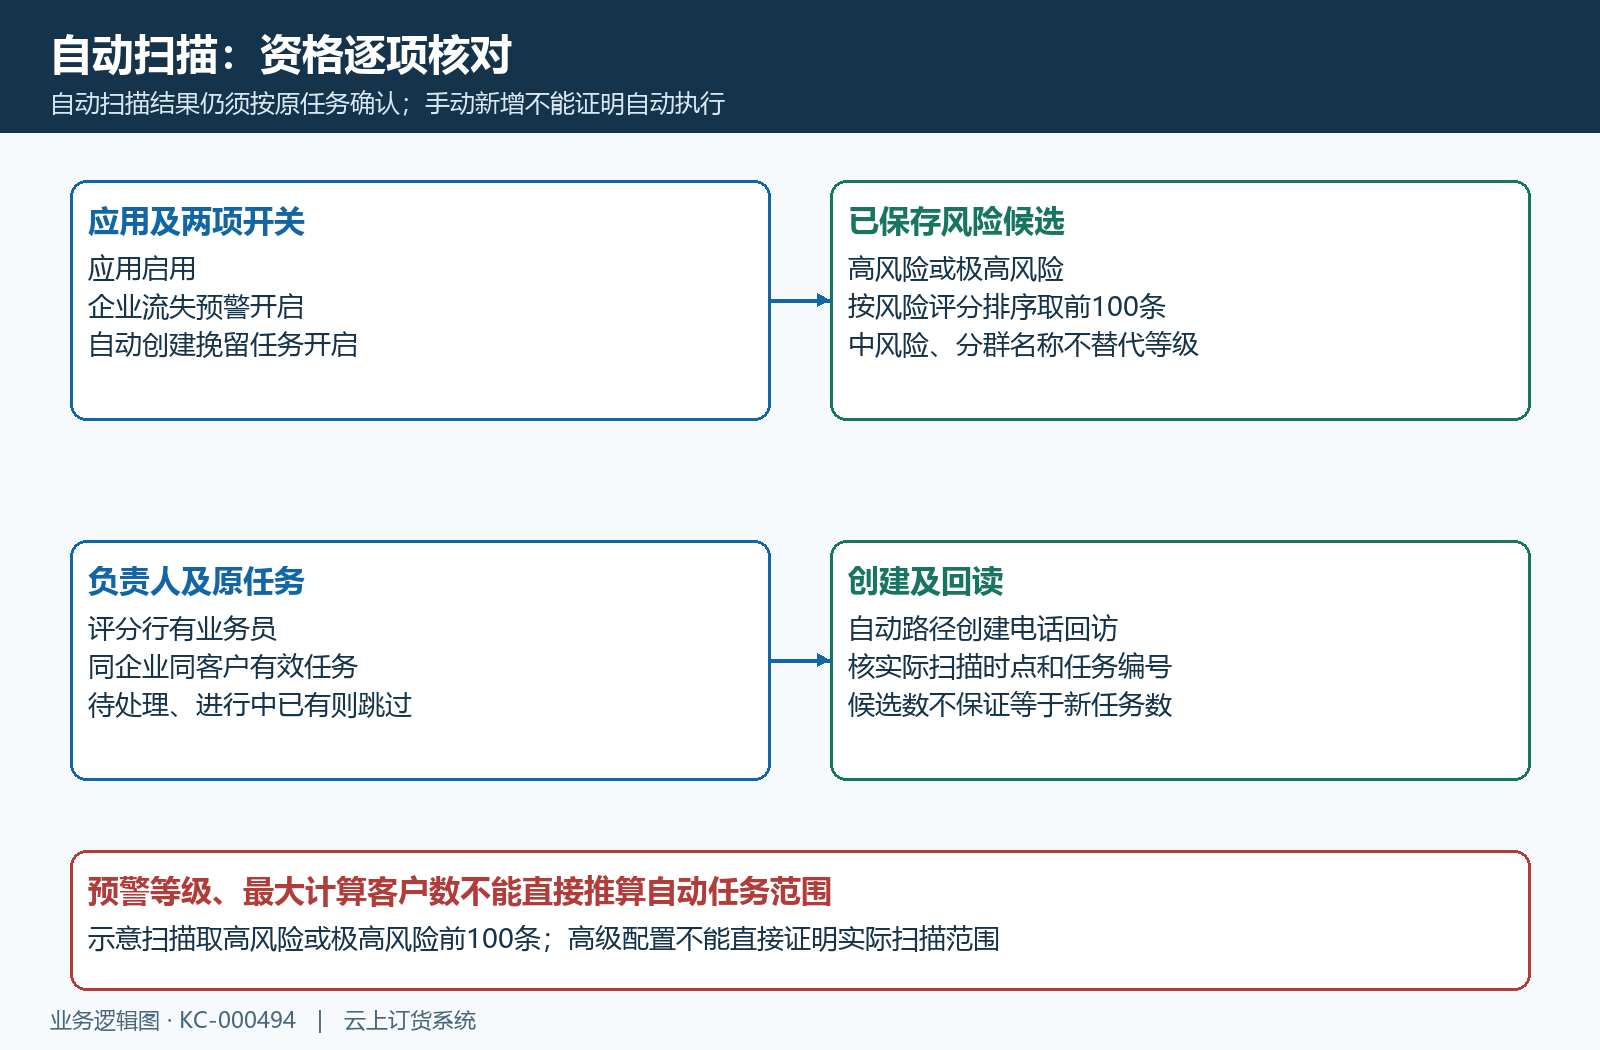
Task: Click the red heading starting "预警等级、最大计算客户数"
Action: pos(460,891)
